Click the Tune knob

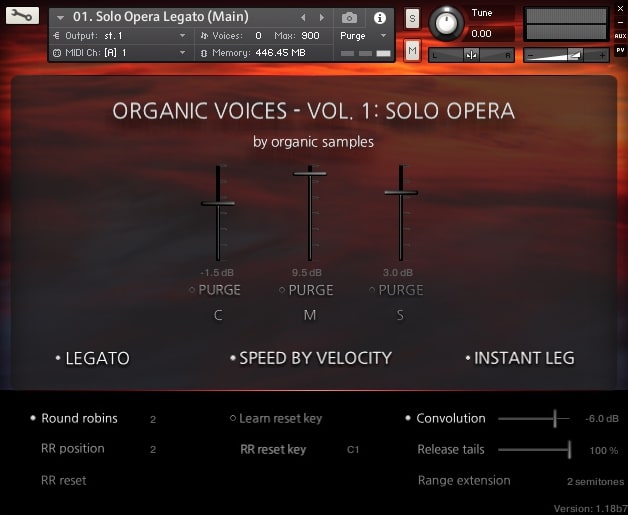(x=446, y=22)
